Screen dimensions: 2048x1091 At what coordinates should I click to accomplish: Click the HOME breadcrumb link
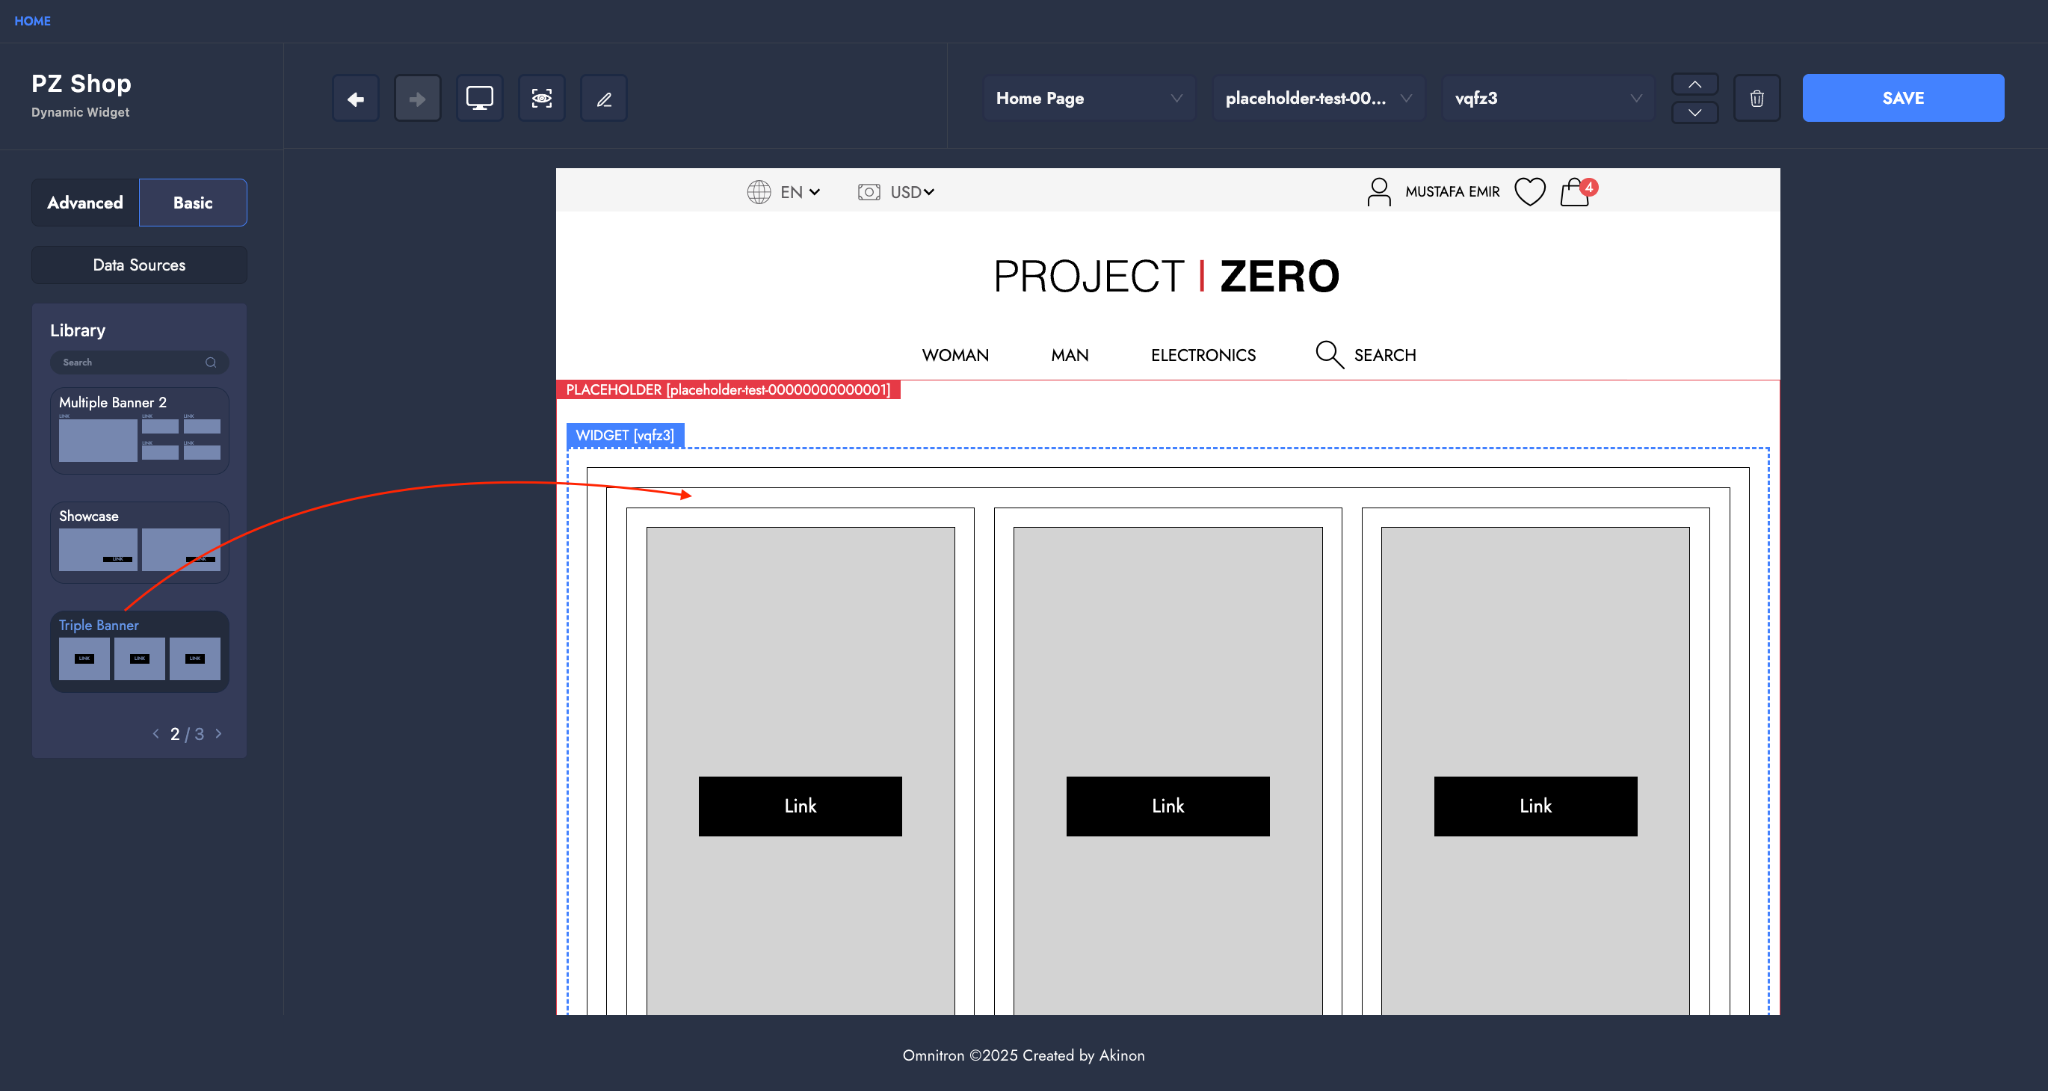[32, 20]
